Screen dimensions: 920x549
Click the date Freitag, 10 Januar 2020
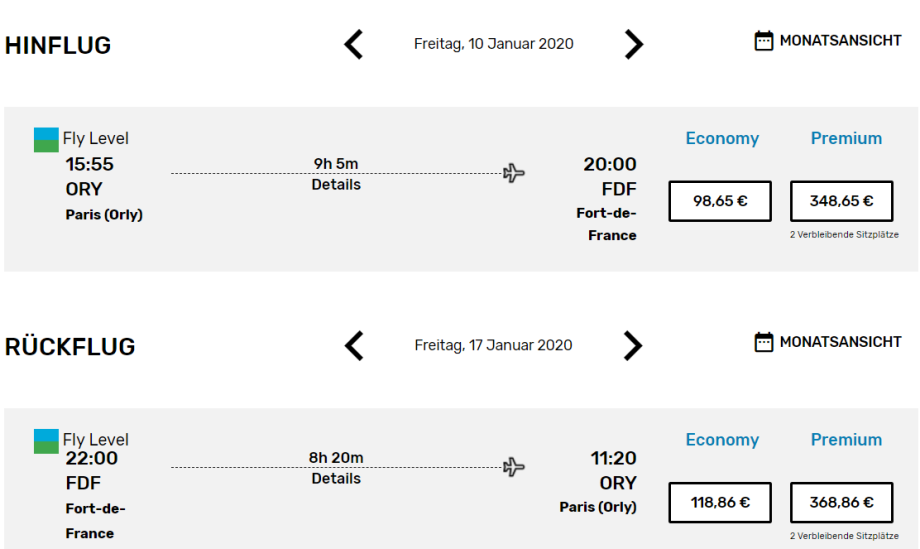click(494, 44)
